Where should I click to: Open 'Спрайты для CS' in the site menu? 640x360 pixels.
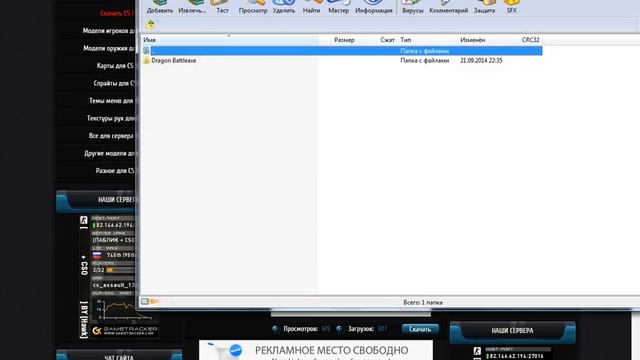click(x=114, y=83)
